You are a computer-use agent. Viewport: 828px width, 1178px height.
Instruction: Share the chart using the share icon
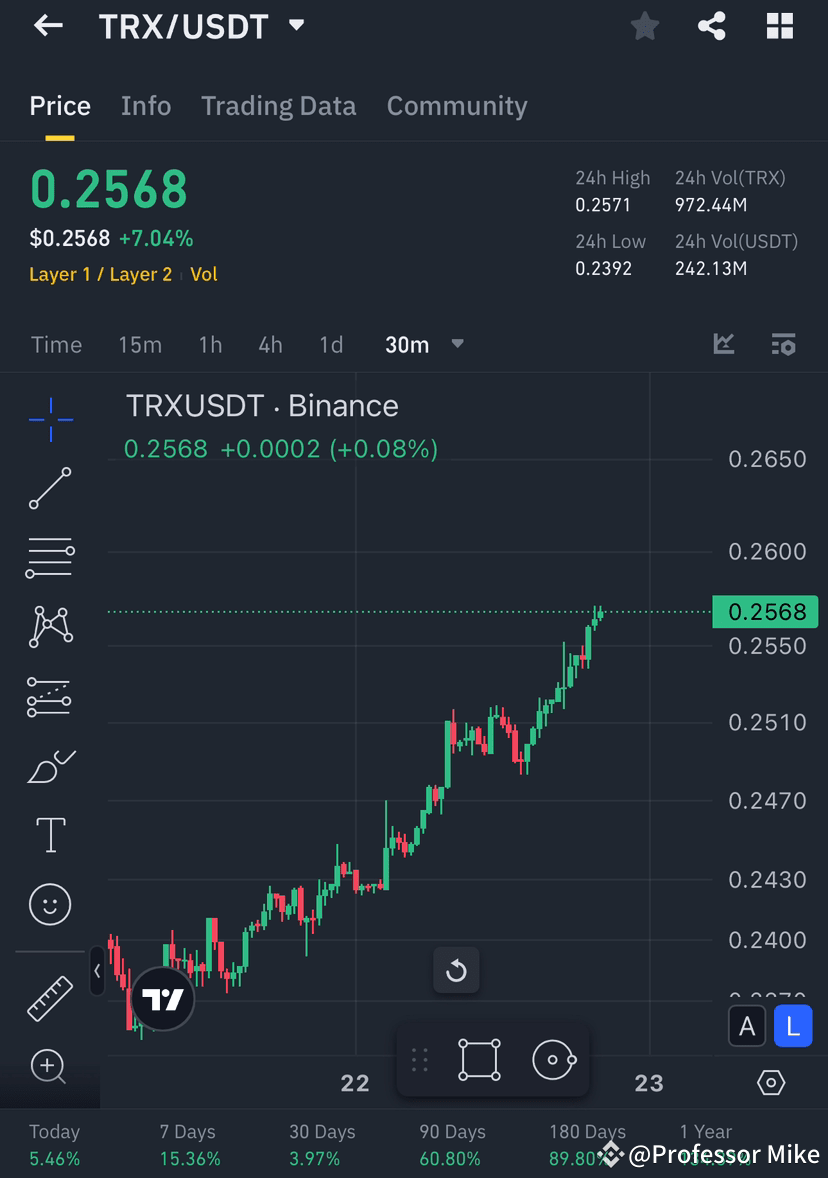tap(711, 26)
